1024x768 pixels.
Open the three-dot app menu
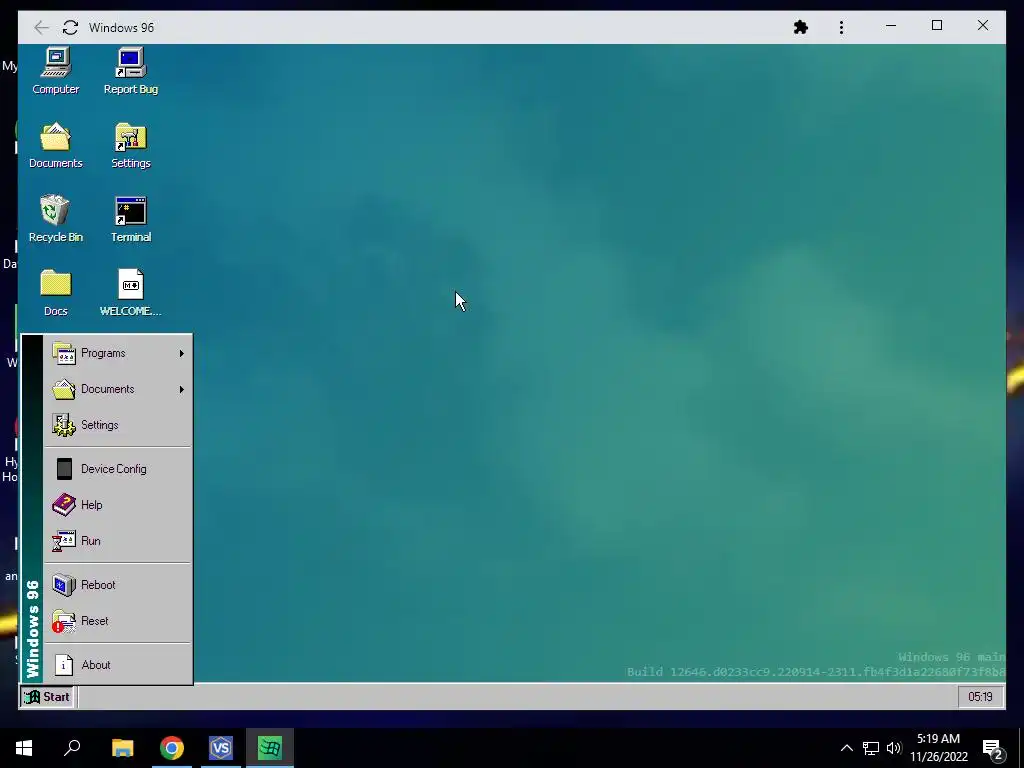pyautogui.click(x=841, y=27)
